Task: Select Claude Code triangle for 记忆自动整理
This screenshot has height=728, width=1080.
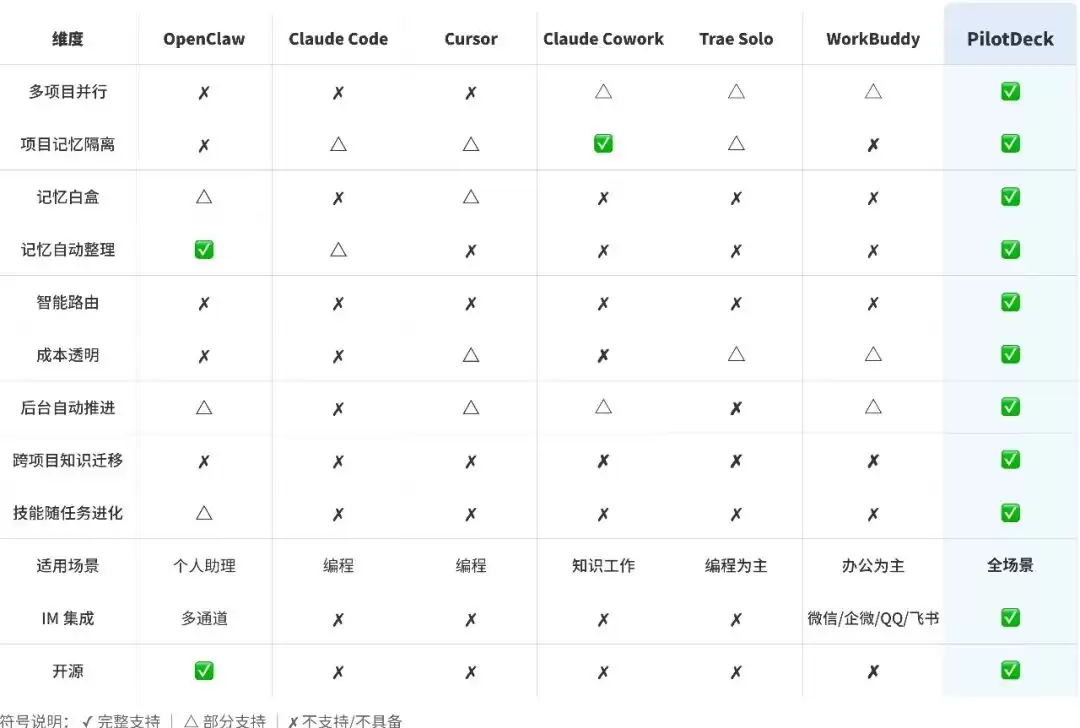Action: point(338,249)
